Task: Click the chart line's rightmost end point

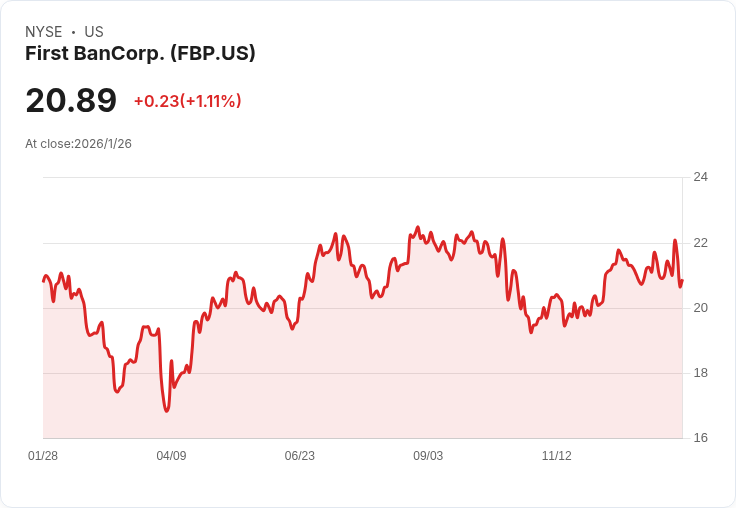Action: (x=682, y=281)
